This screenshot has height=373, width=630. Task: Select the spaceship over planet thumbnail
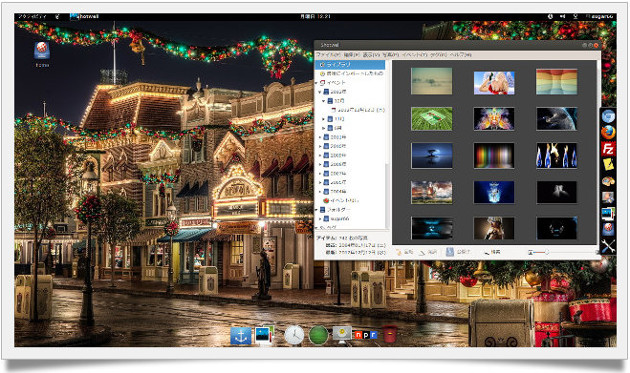pyautogui.click(x=556, y=119)
